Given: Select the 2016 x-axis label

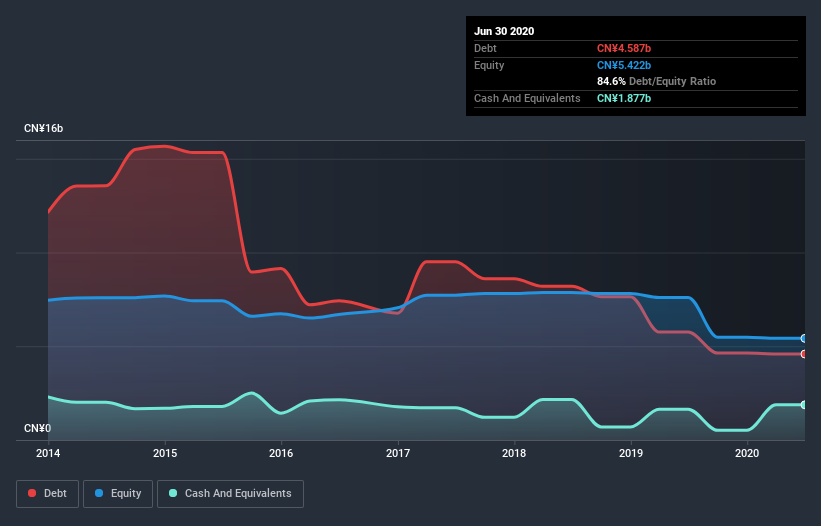Looking at the screenshot, I should point(281,453).
